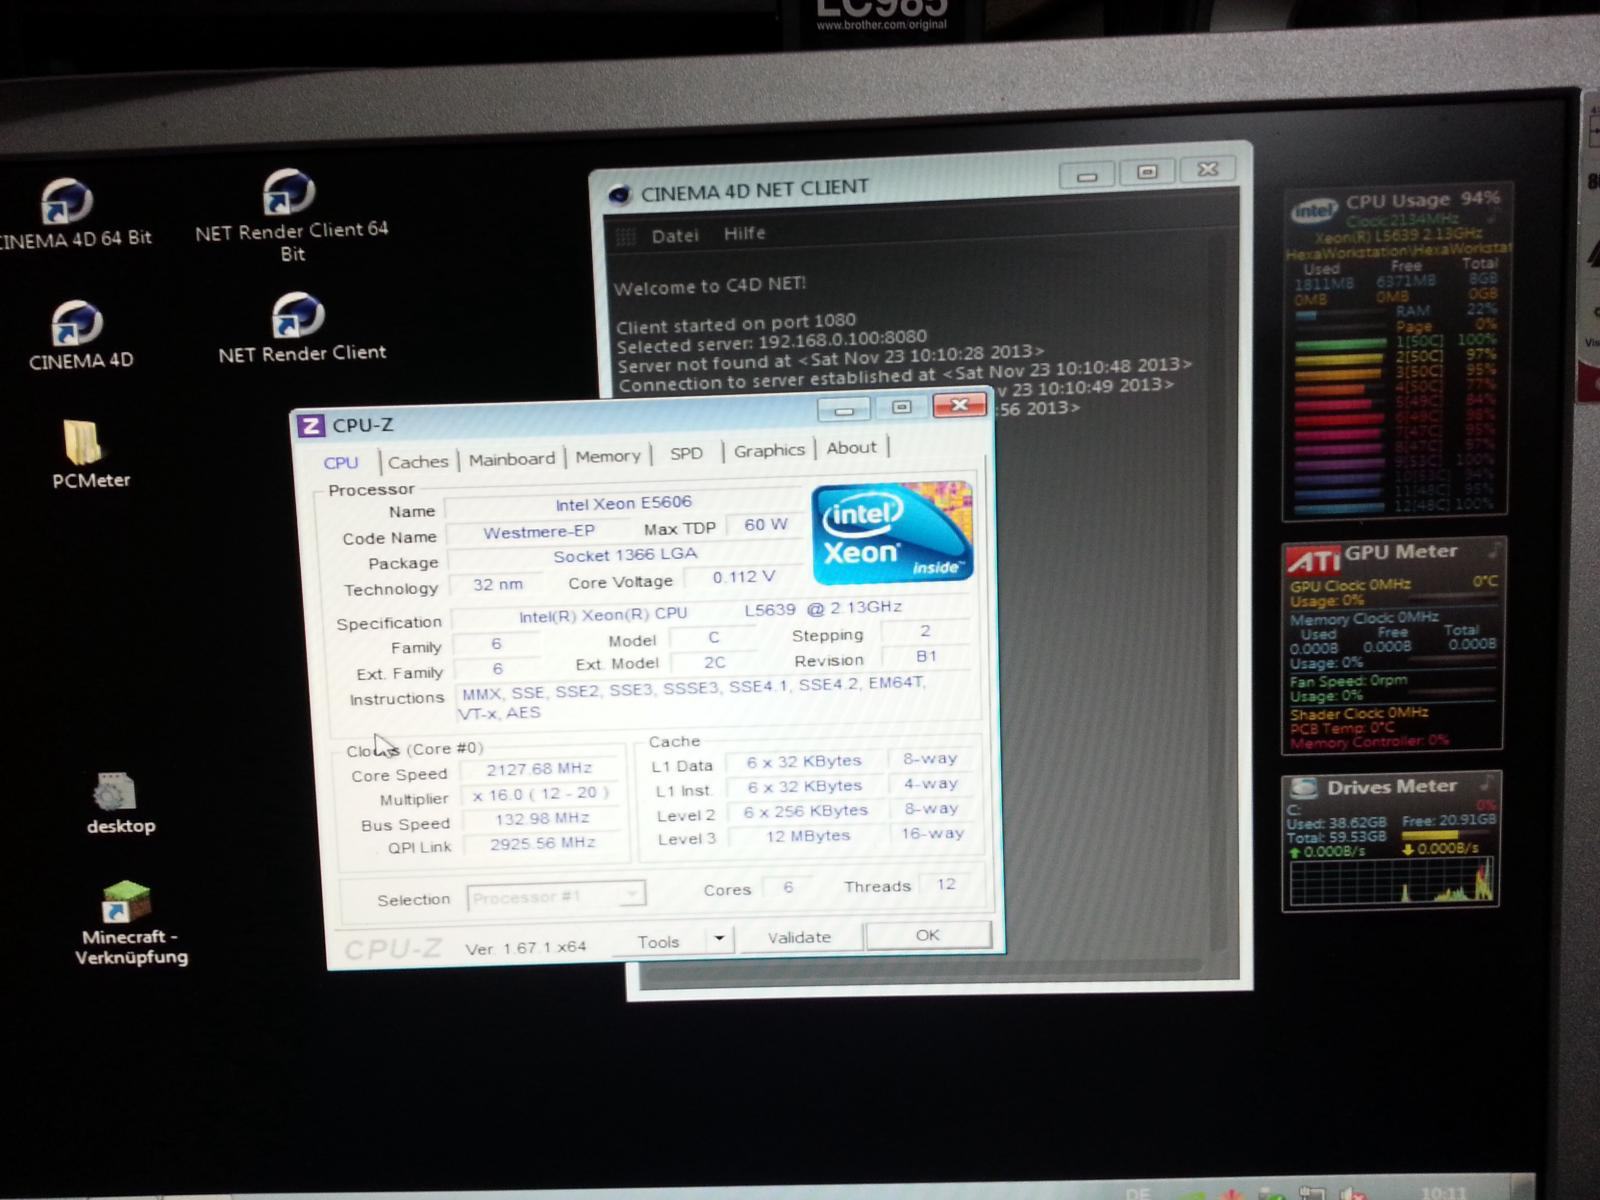Screen dimensions: 1600x1200
Task: Open the Graphics tab
Action: click(x=769, y=451)
